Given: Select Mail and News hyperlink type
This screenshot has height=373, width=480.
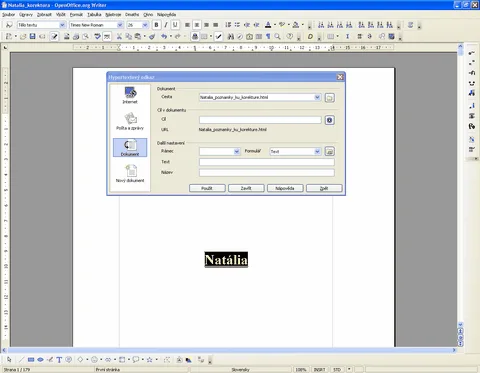Looking at the screenshot, I should [x=130, y=121].
